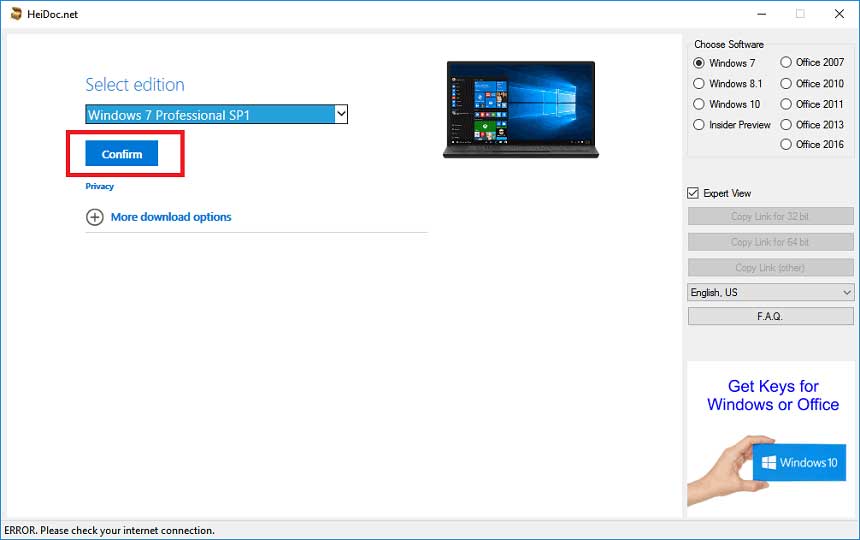The image size is (860, 540).
Task: Choose the Office 2010 radio option
Action: point(786,83)
